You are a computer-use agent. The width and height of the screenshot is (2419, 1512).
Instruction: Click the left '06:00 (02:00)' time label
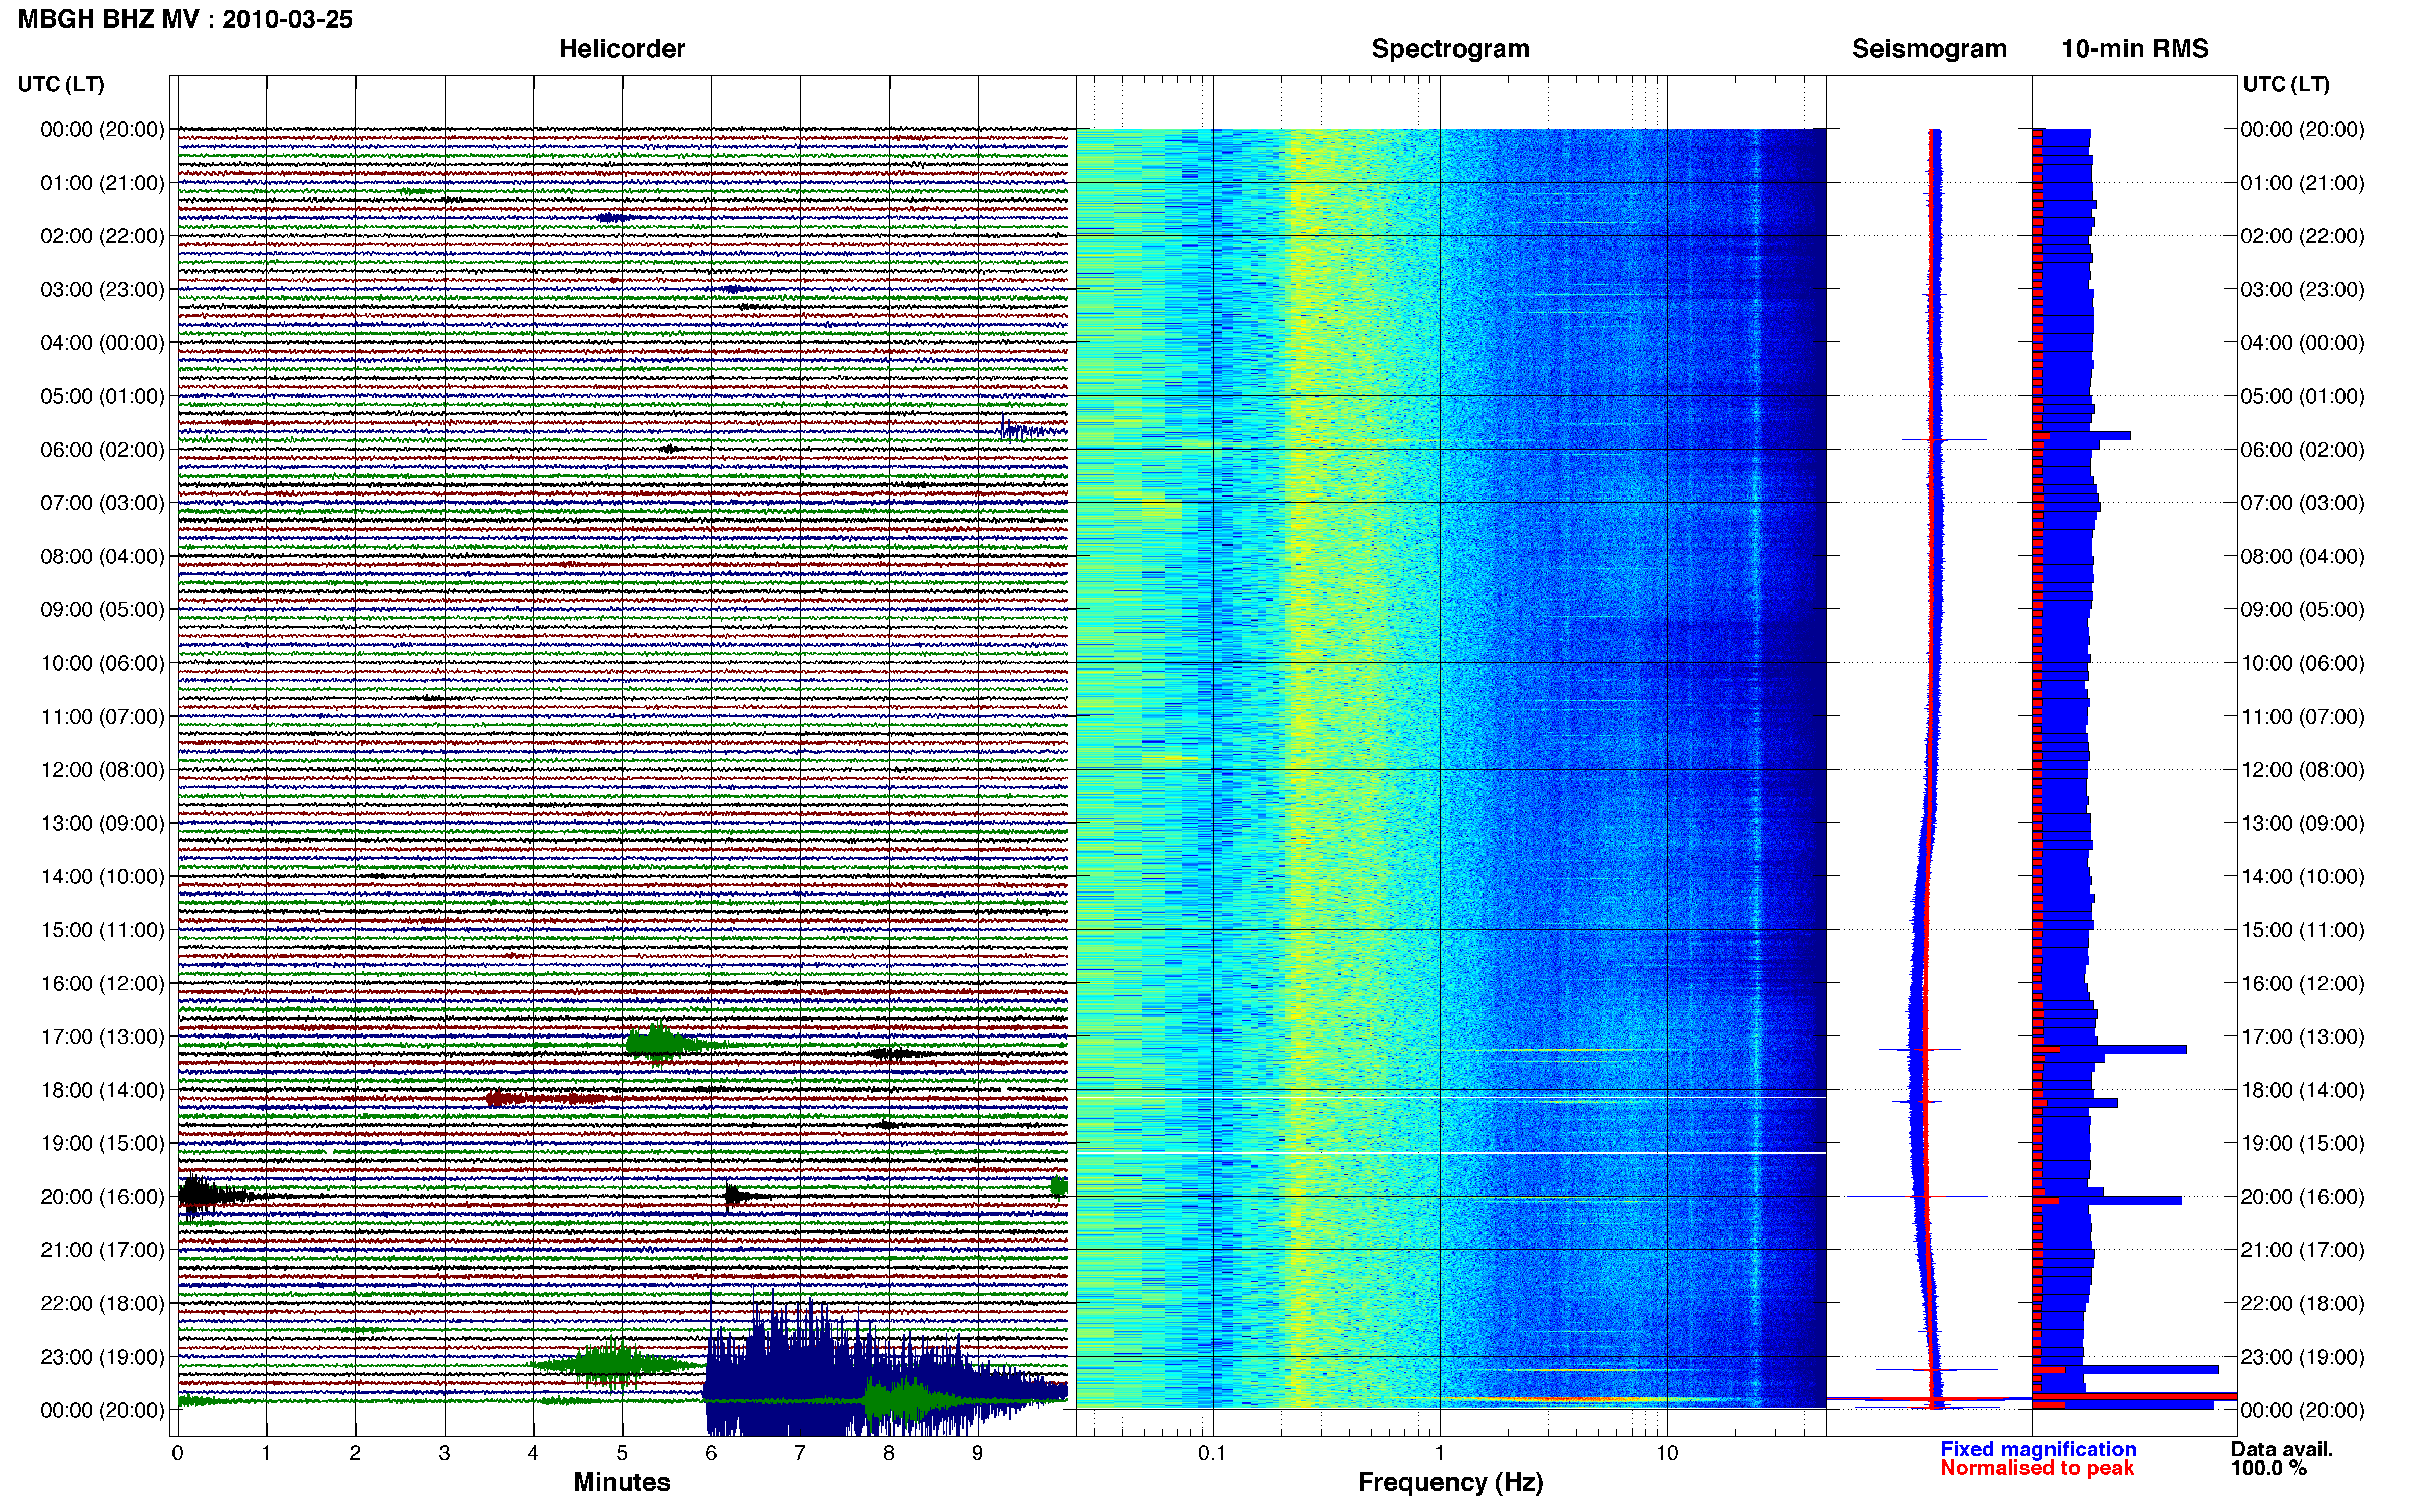tap(102, 450)
